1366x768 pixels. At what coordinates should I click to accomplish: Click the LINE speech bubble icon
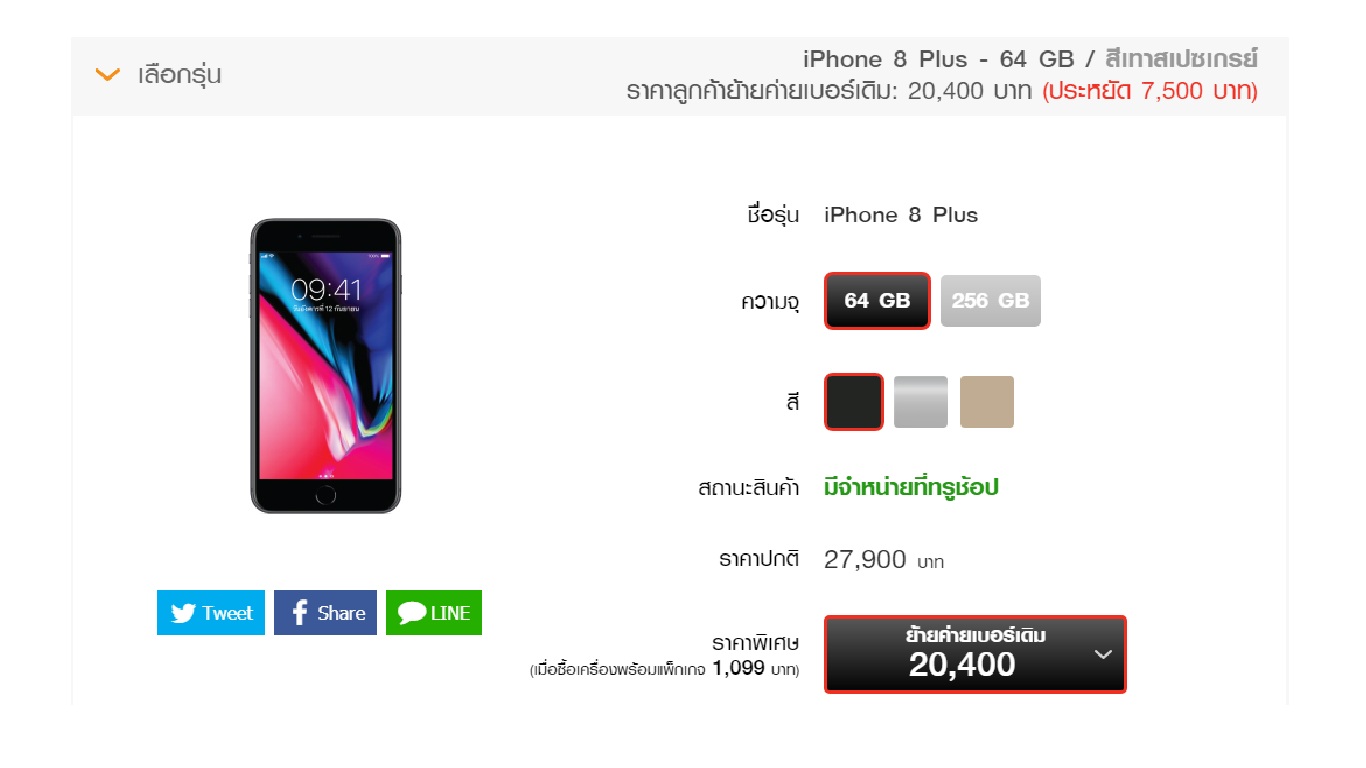(x=412, y=613)
